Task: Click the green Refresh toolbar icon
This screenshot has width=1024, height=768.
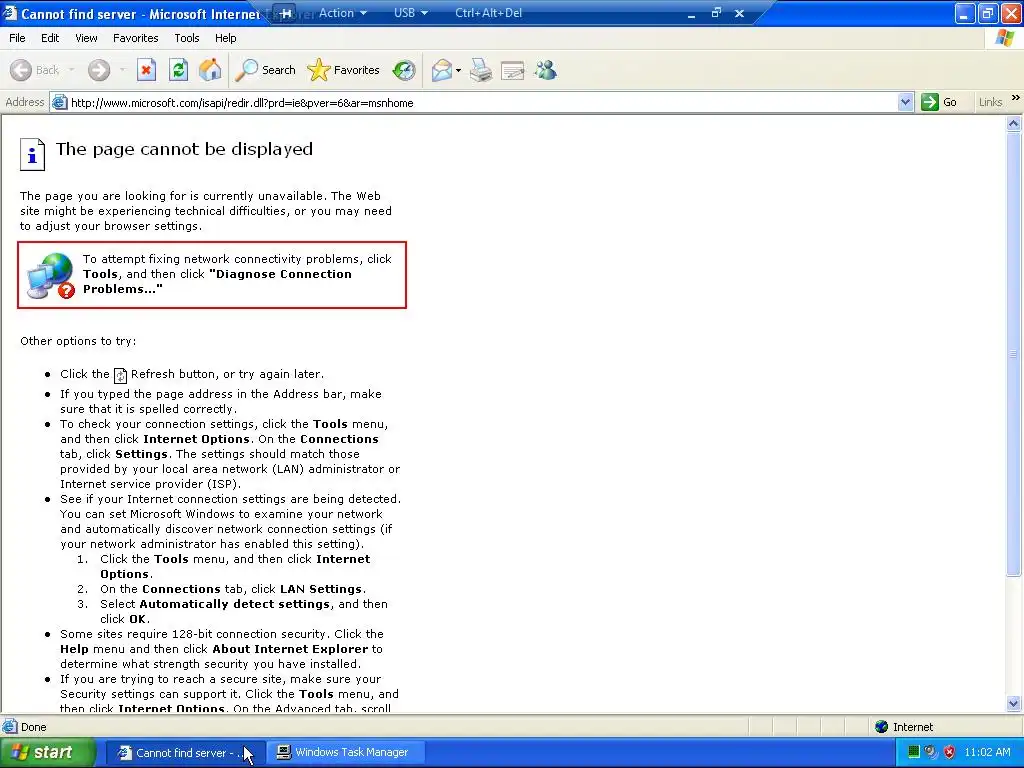Action: [x=178, y=70]
